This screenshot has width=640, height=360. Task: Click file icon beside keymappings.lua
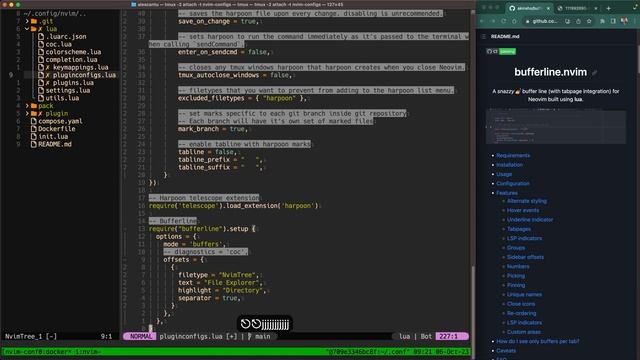(41, 67)
